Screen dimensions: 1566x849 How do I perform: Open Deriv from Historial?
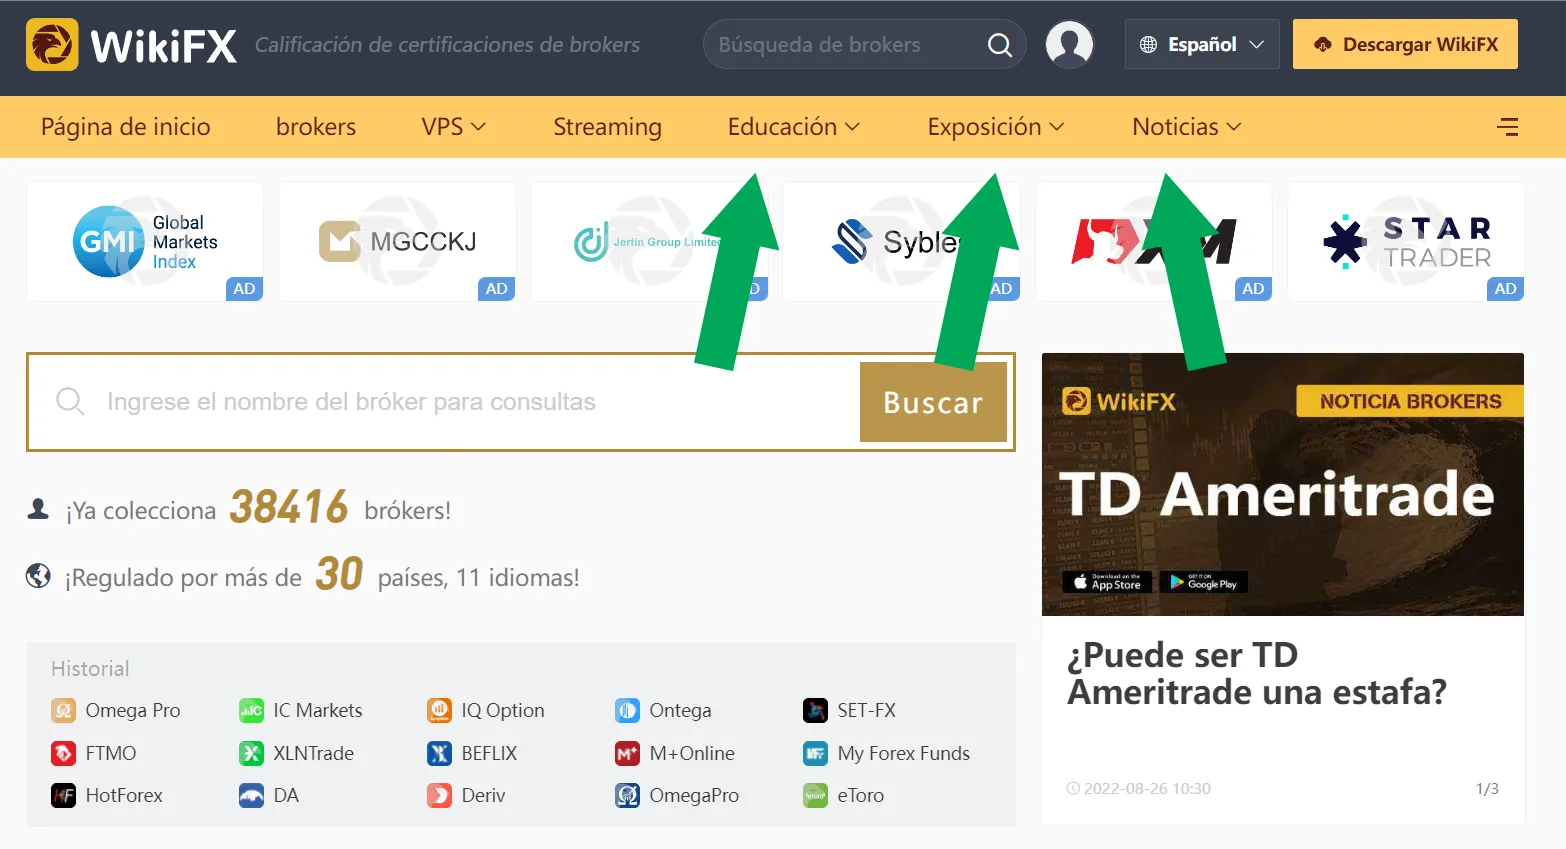[x=466, y=795]
